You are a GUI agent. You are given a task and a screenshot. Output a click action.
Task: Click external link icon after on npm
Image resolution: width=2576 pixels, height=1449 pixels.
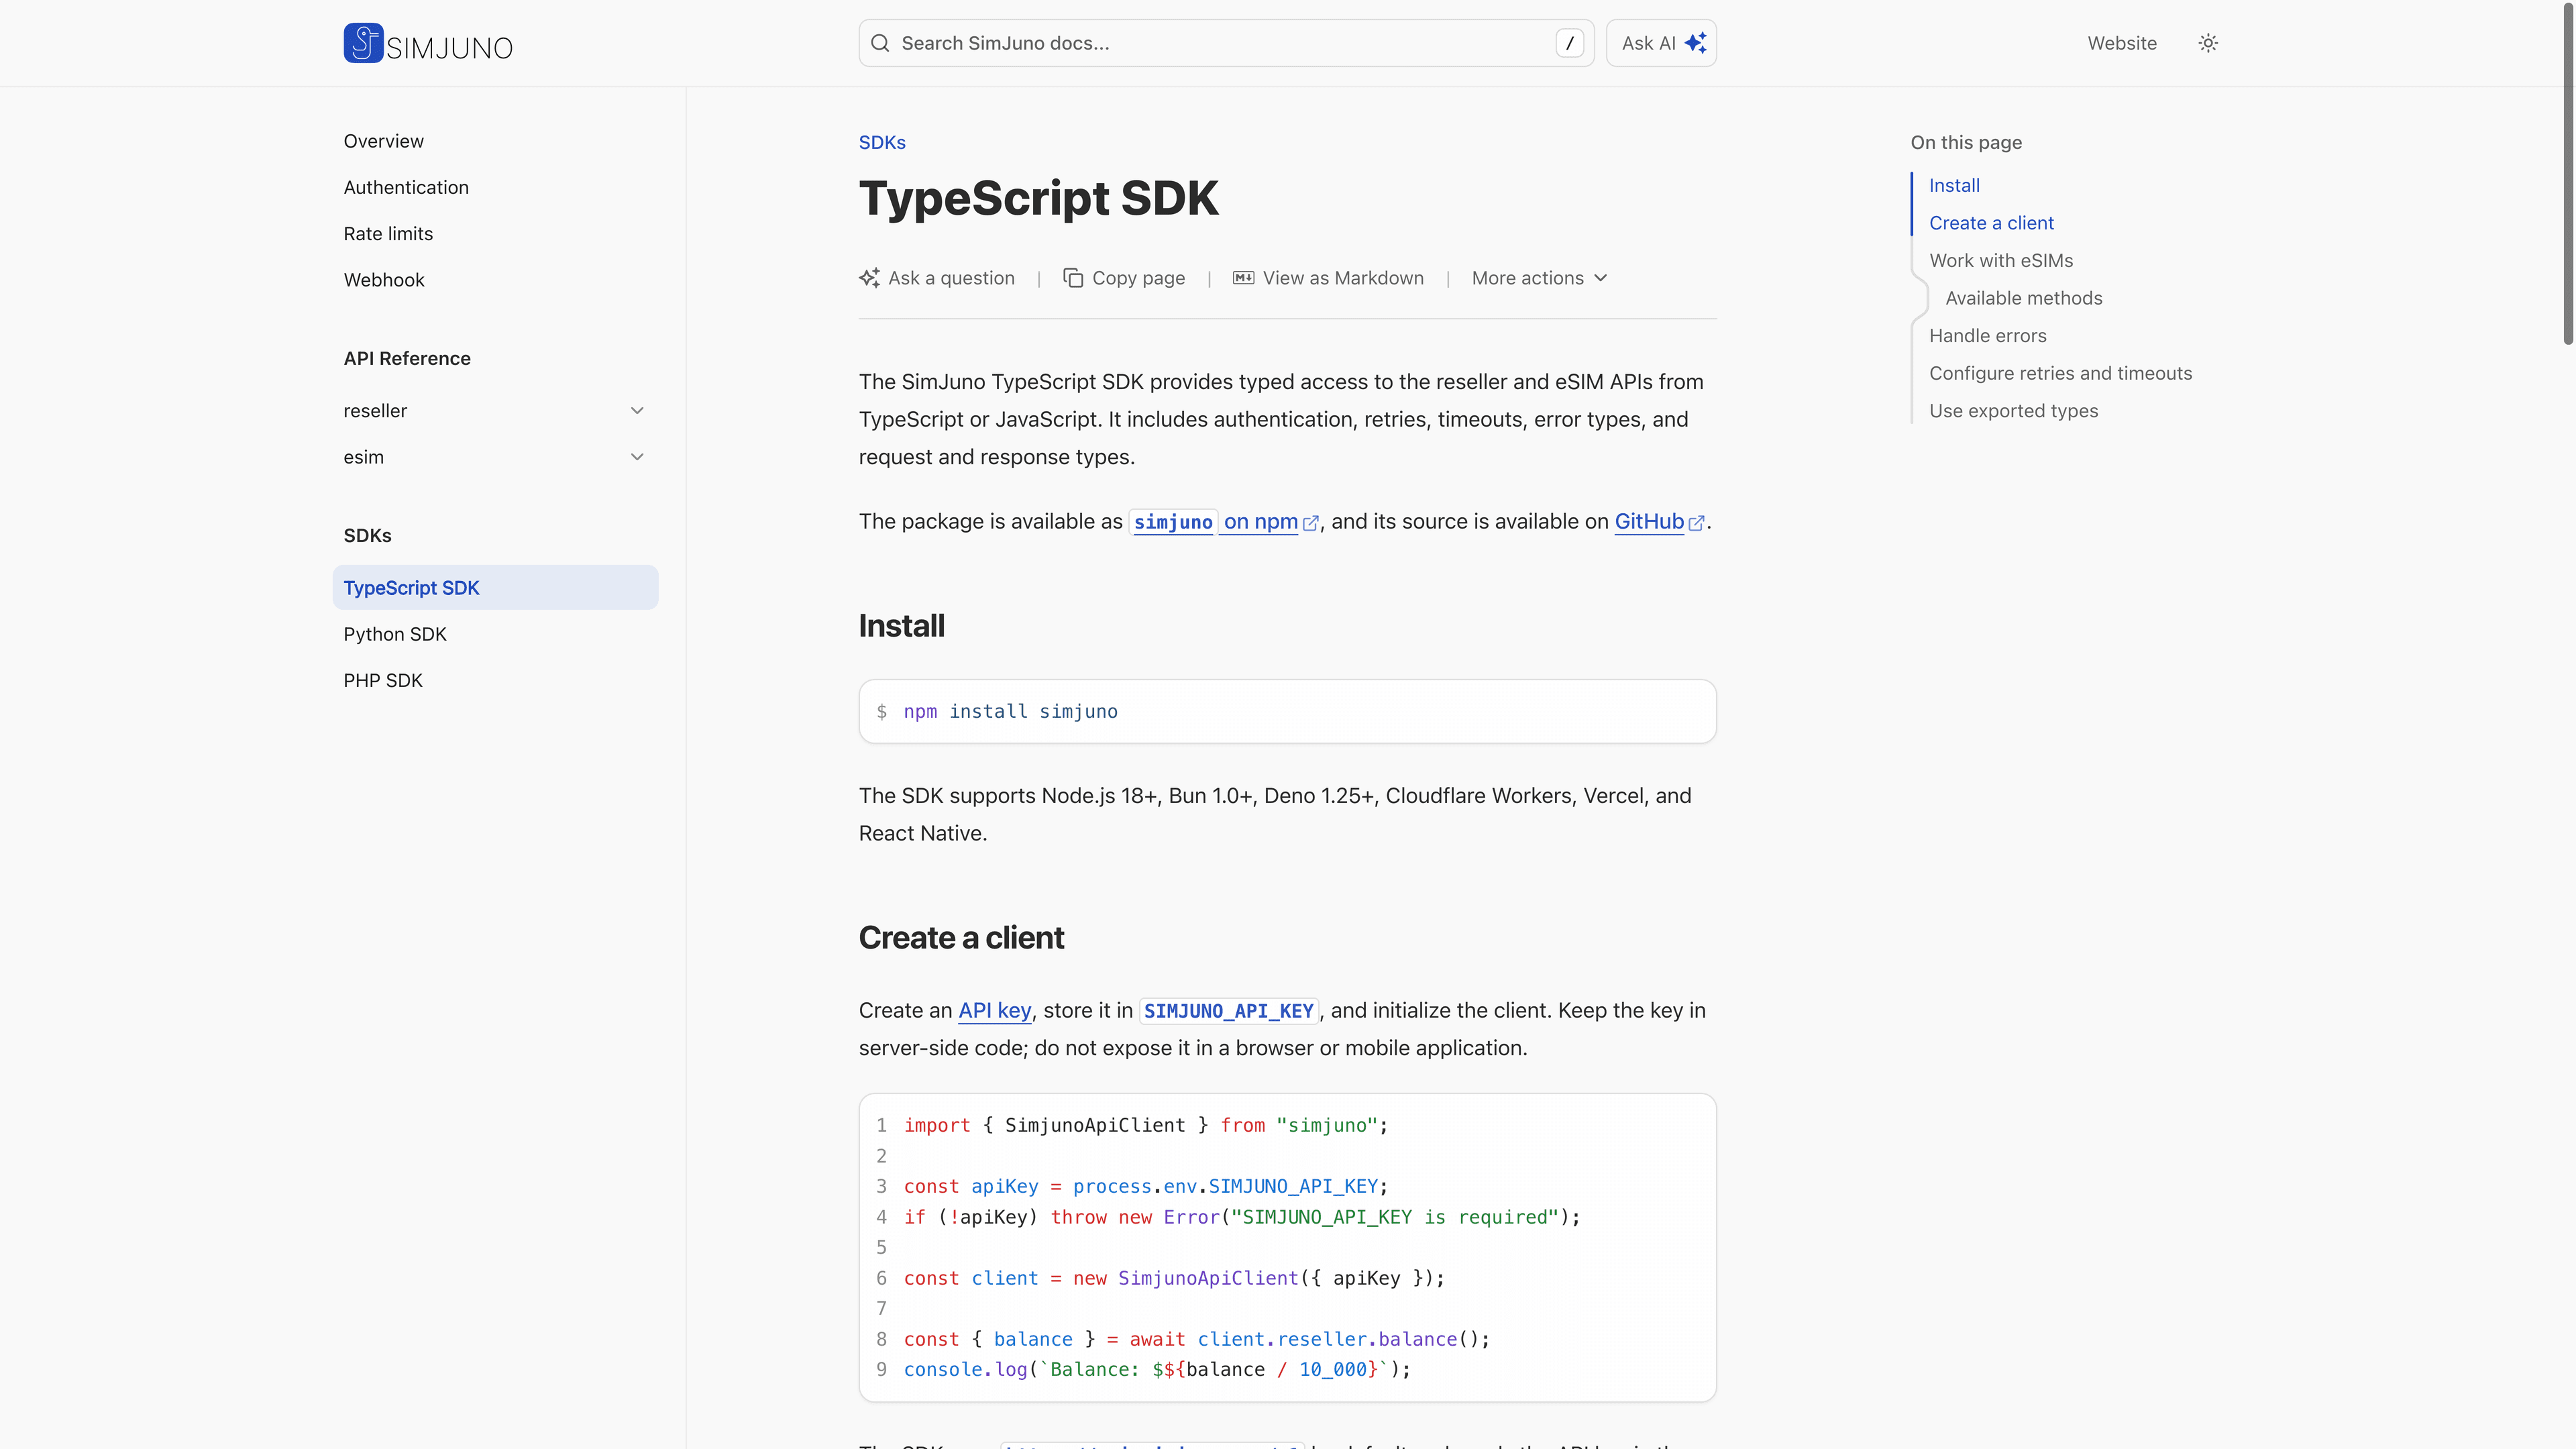(1310, 523)
